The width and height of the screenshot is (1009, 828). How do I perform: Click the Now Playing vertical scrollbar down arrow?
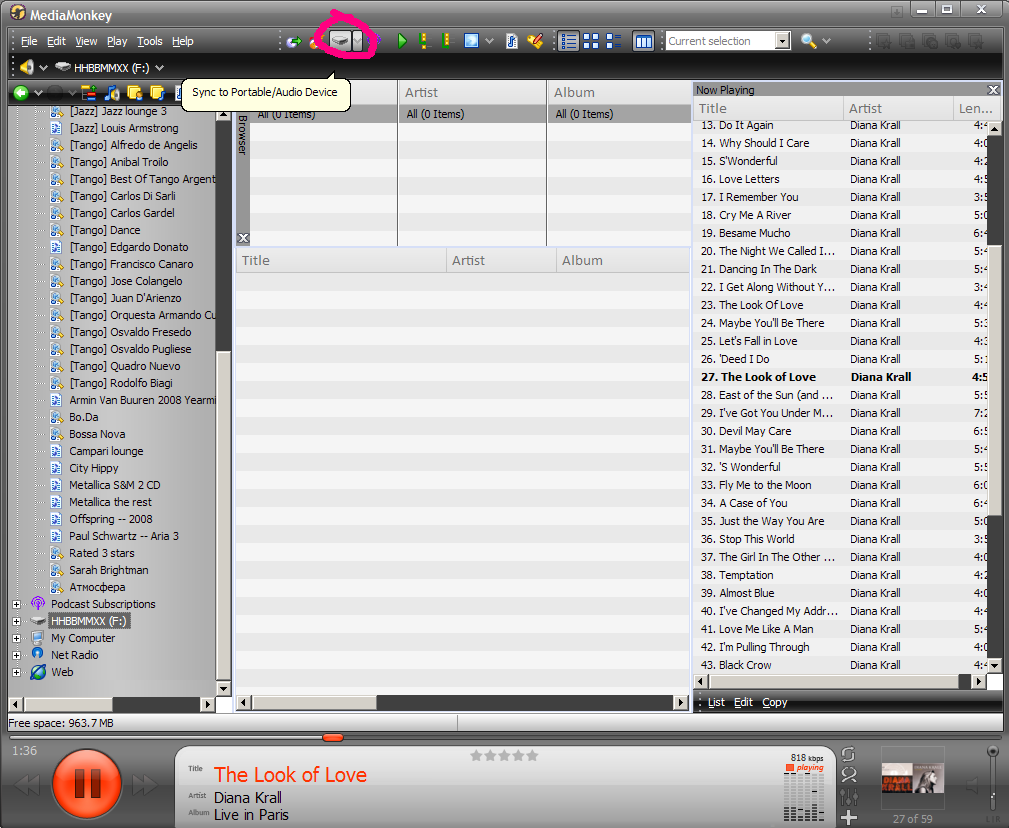click(x=994, y=666)
